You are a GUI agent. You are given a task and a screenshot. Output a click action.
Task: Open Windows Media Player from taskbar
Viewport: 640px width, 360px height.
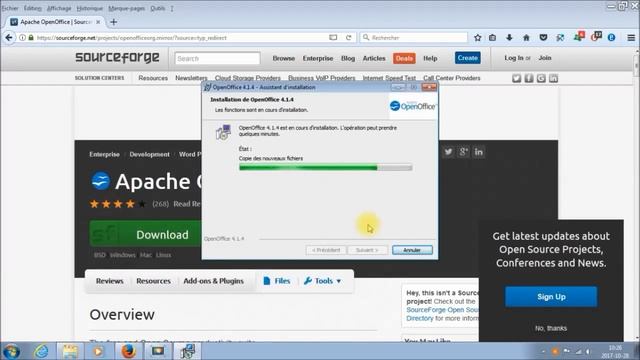[98, 351]
